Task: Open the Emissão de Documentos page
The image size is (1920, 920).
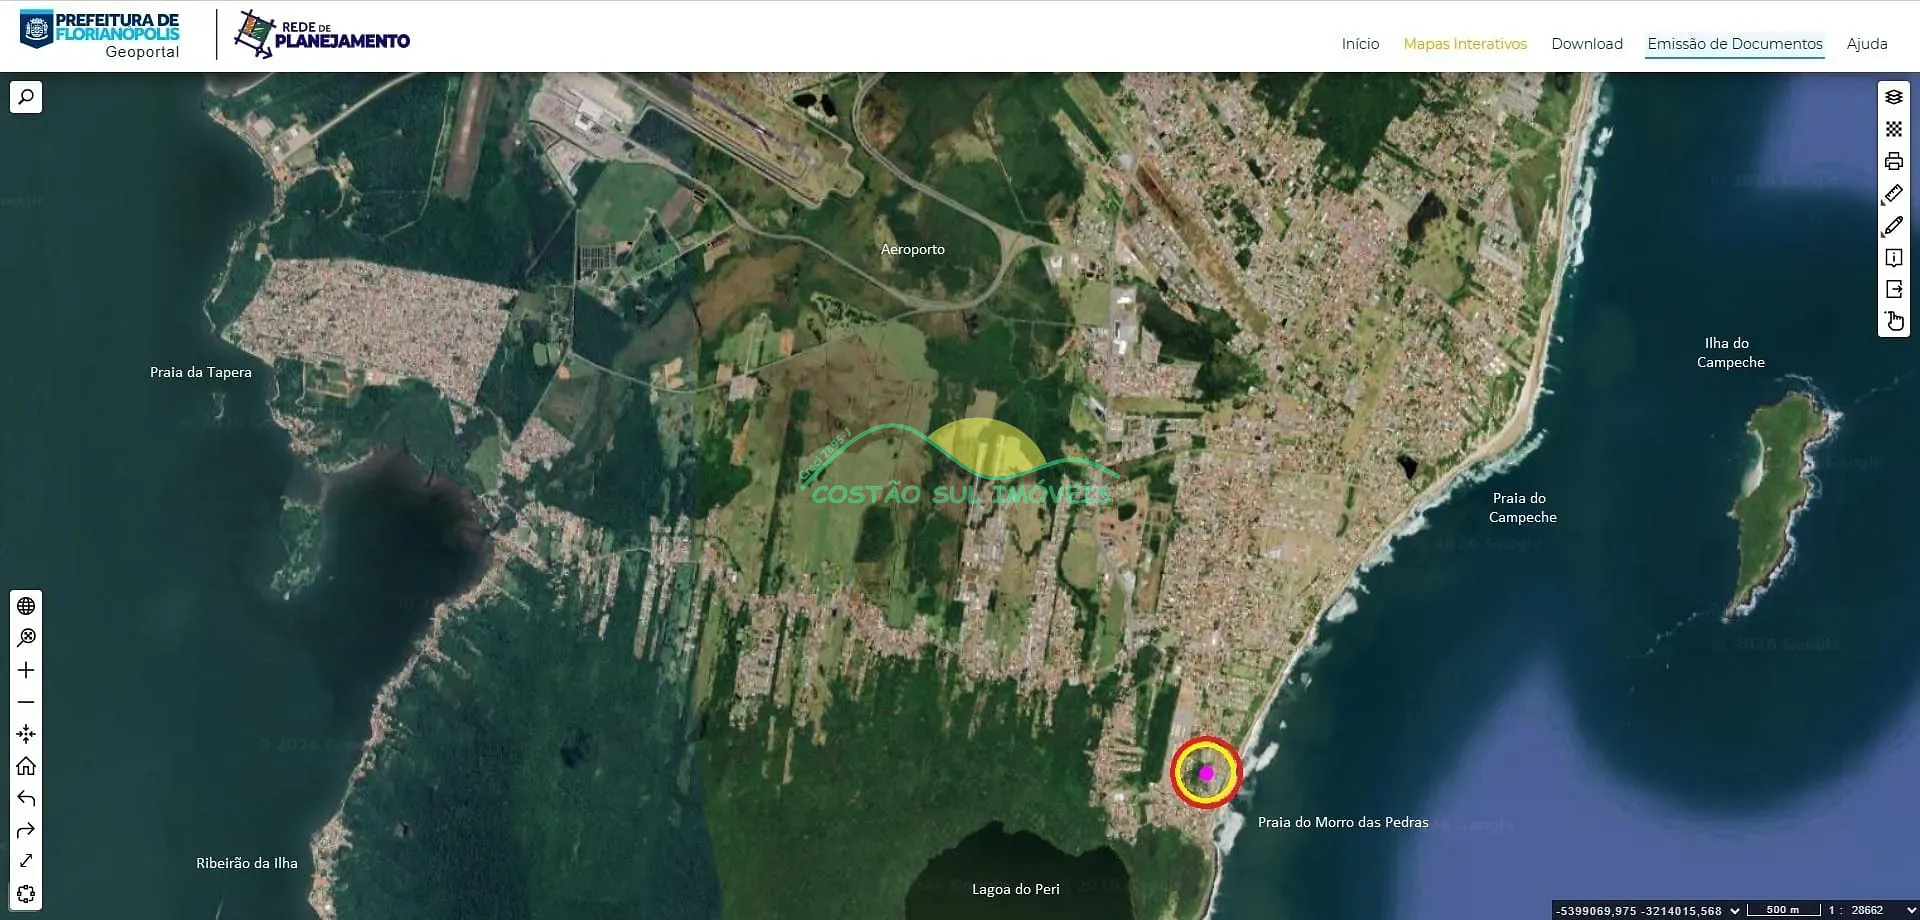Action: [1735, 44]
